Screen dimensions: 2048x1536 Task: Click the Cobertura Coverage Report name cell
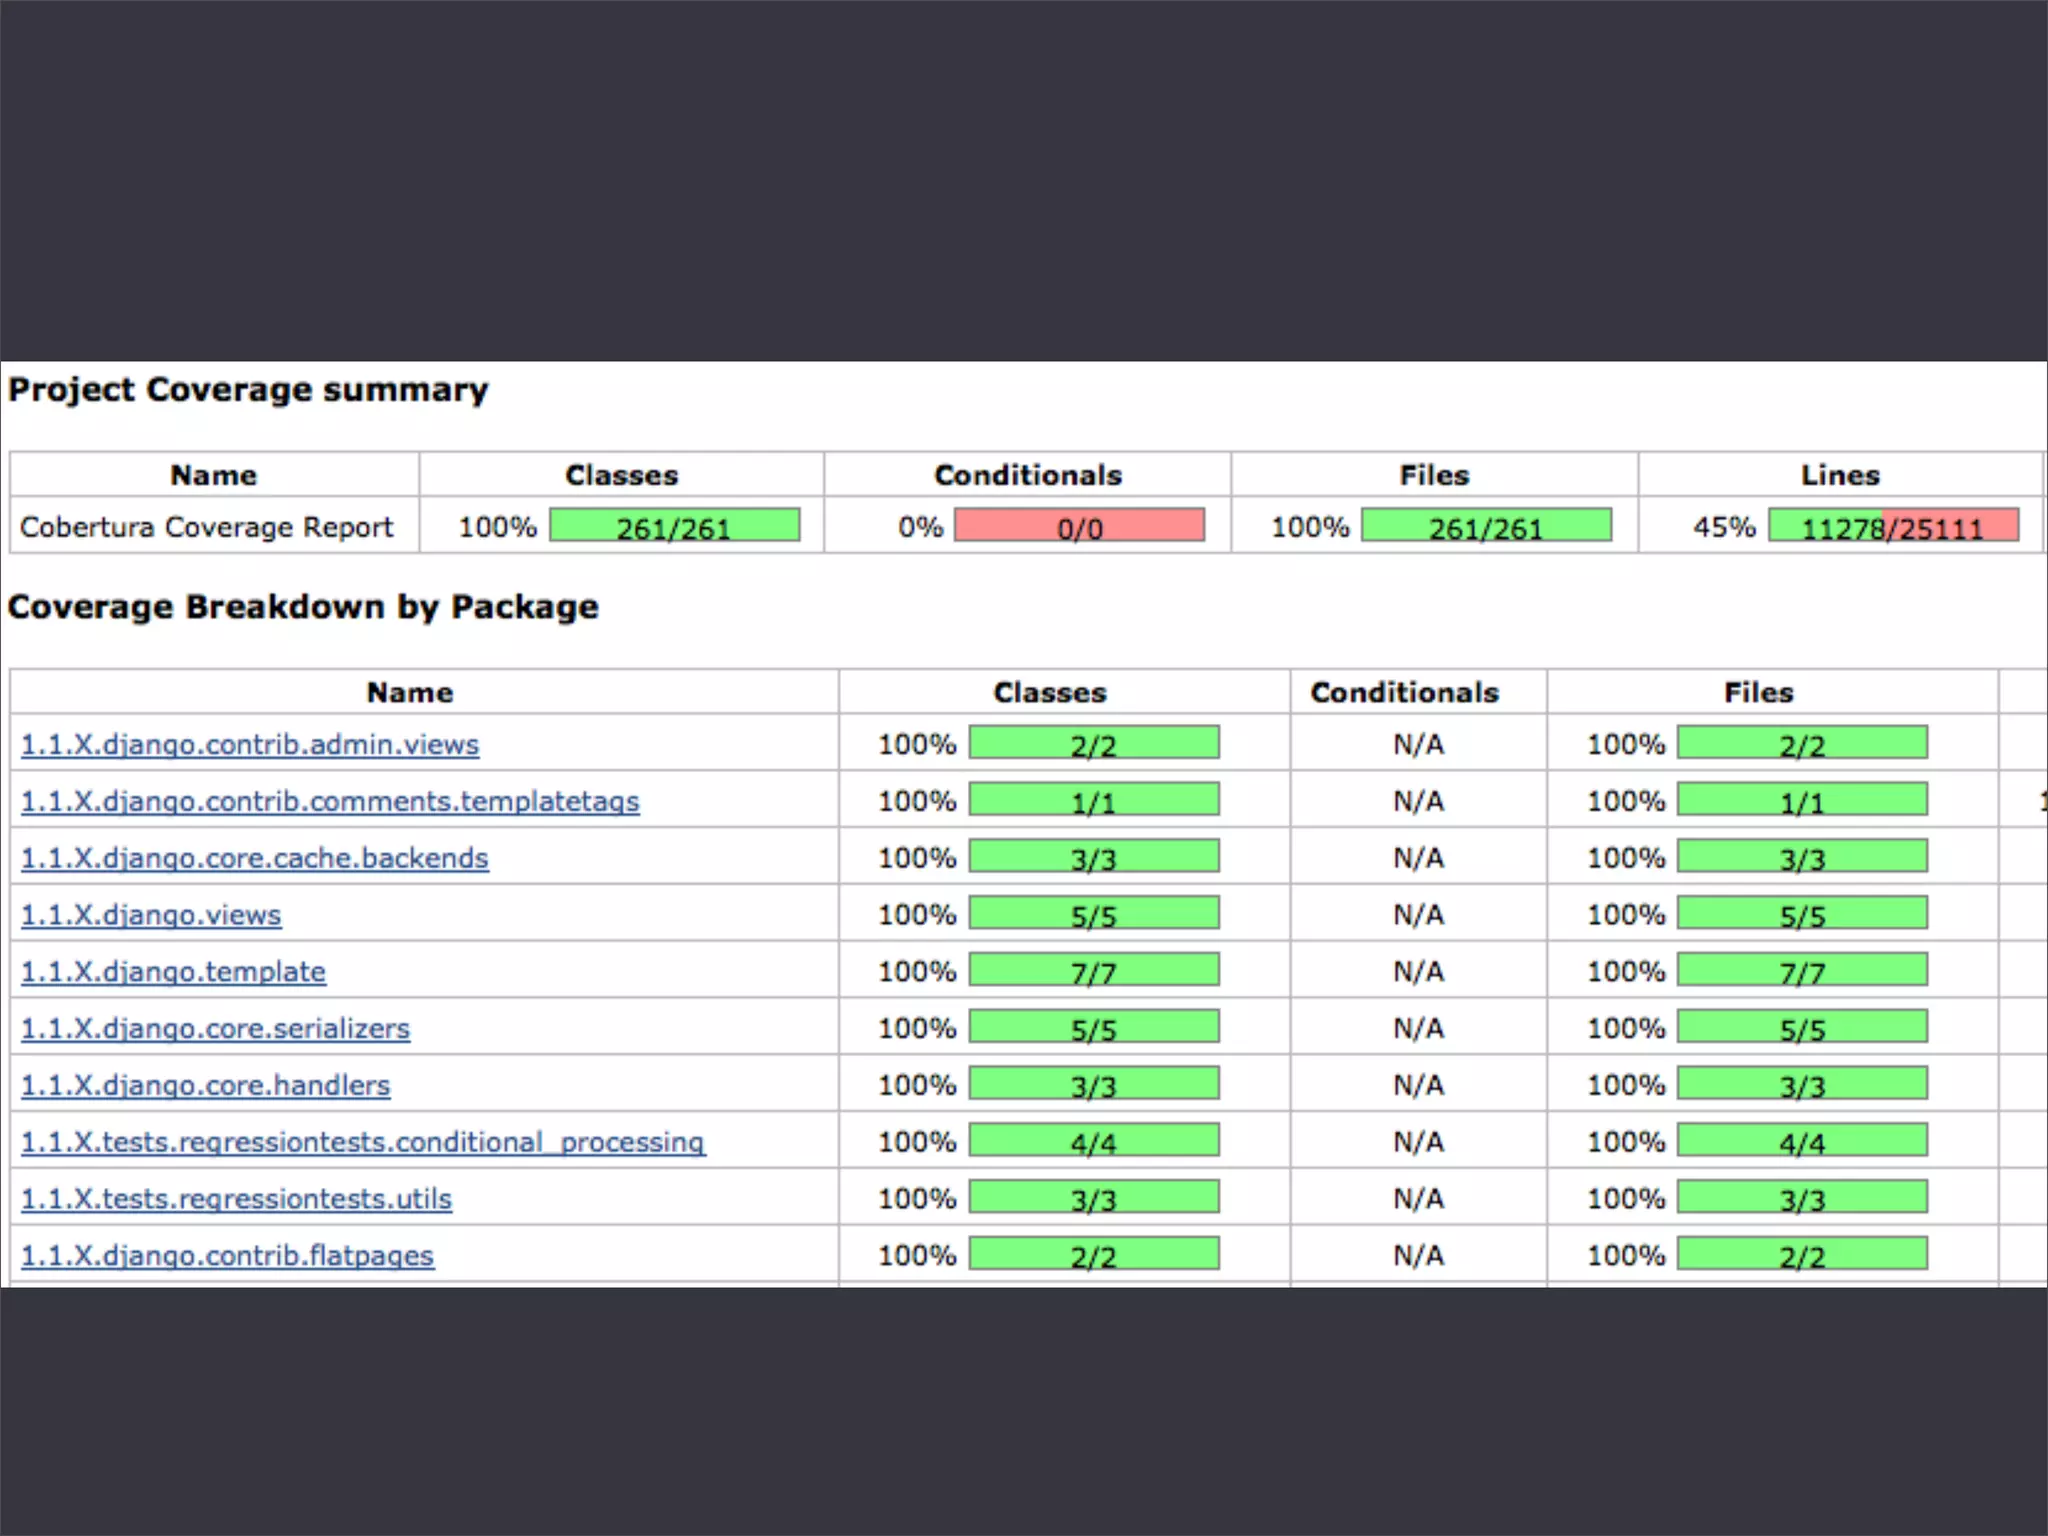(206, 527)
